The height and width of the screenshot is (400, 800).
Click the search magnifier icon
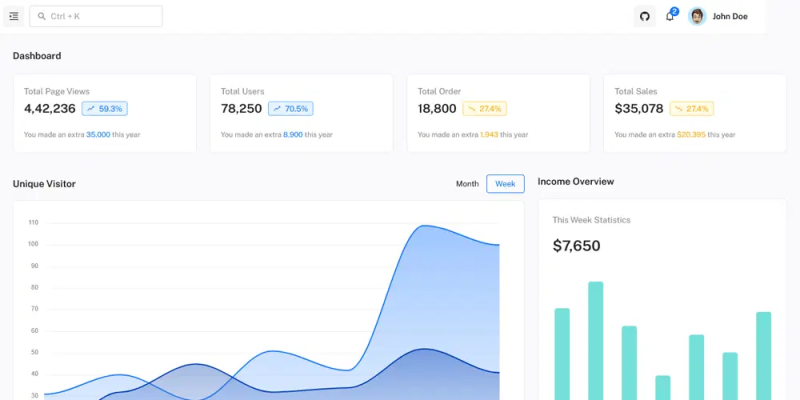[42, 16]
